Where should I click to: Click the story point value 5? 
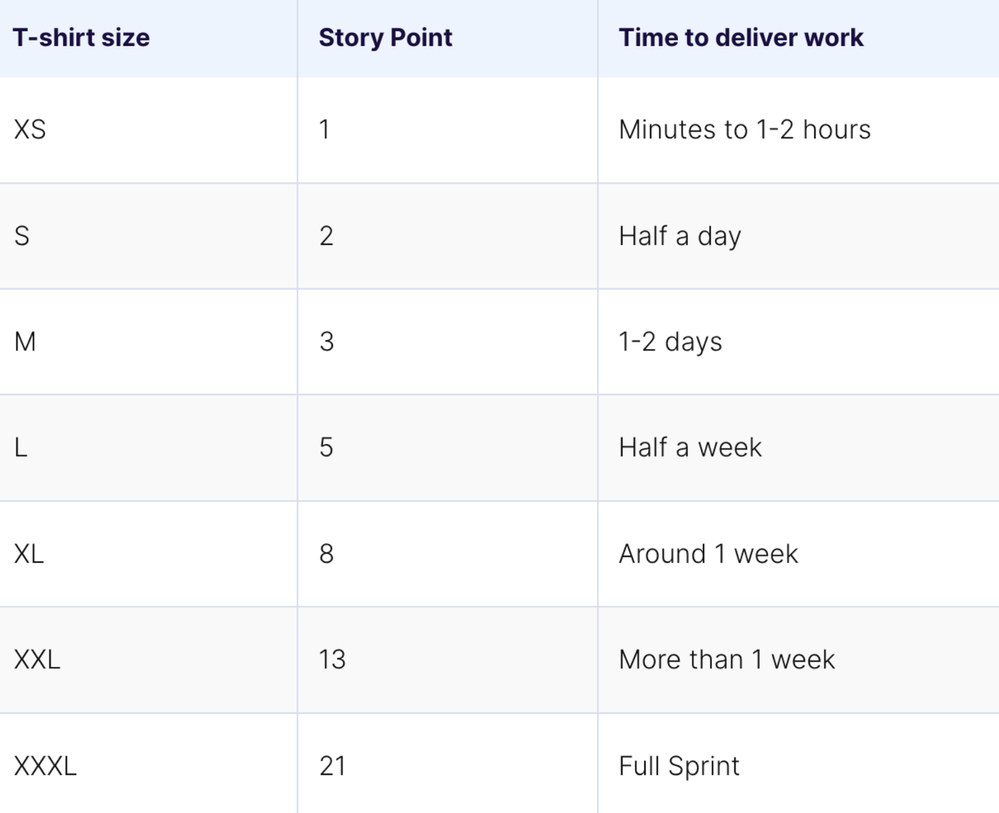(326, 447)
